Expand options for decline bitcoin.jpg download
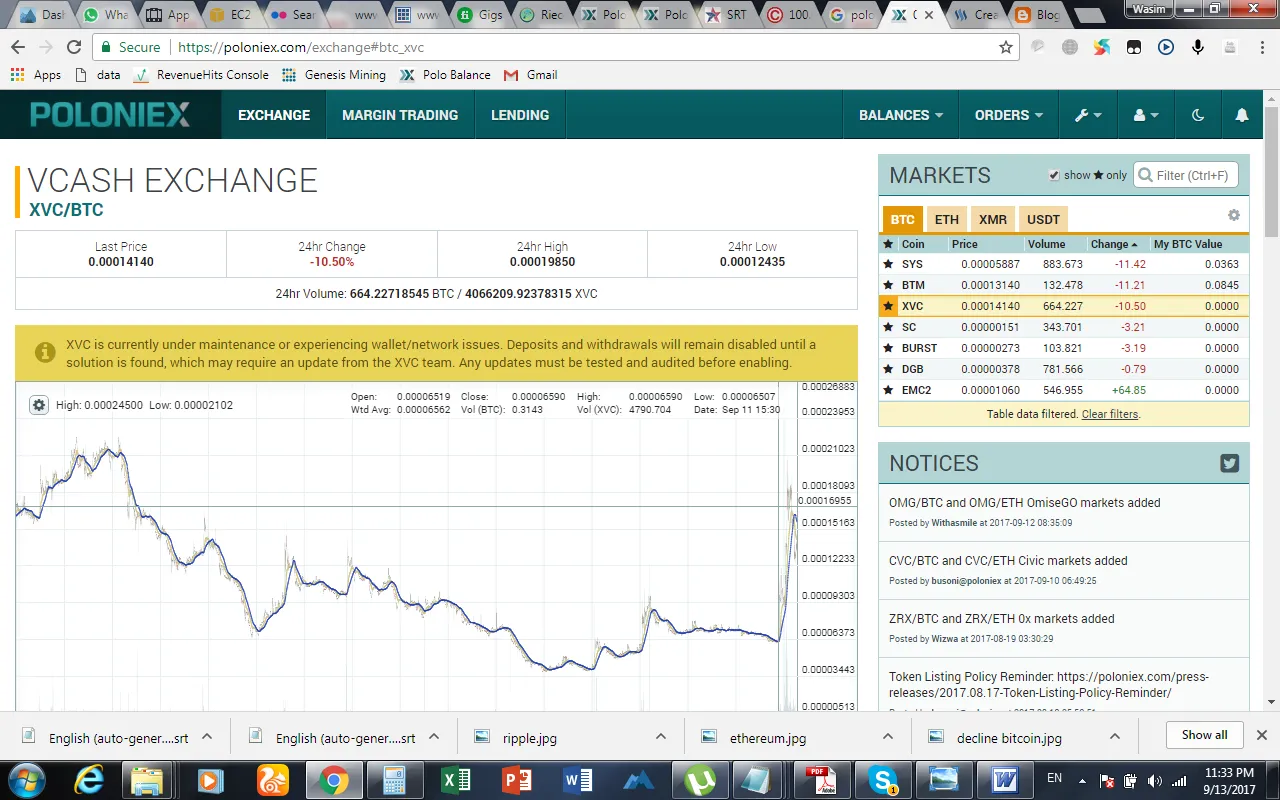This screenshot has width=1280, height=800. 1115,737
